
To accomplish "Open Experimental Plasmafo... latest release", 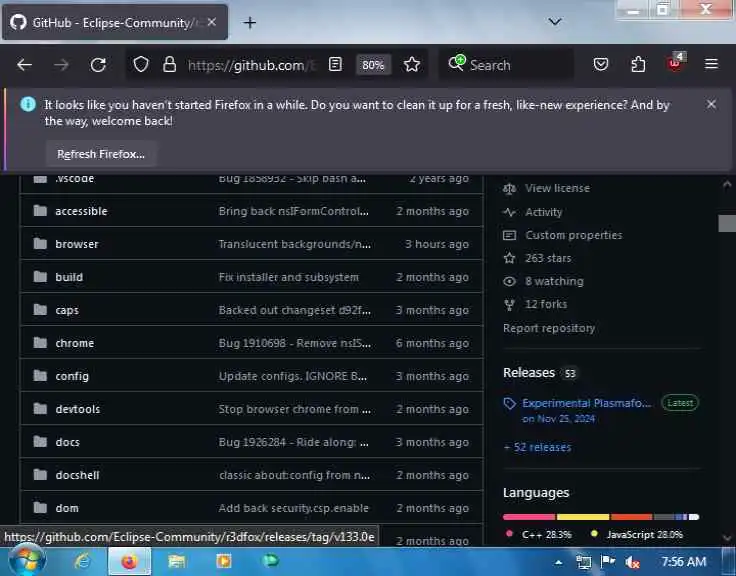I will [x=586, y=403].
